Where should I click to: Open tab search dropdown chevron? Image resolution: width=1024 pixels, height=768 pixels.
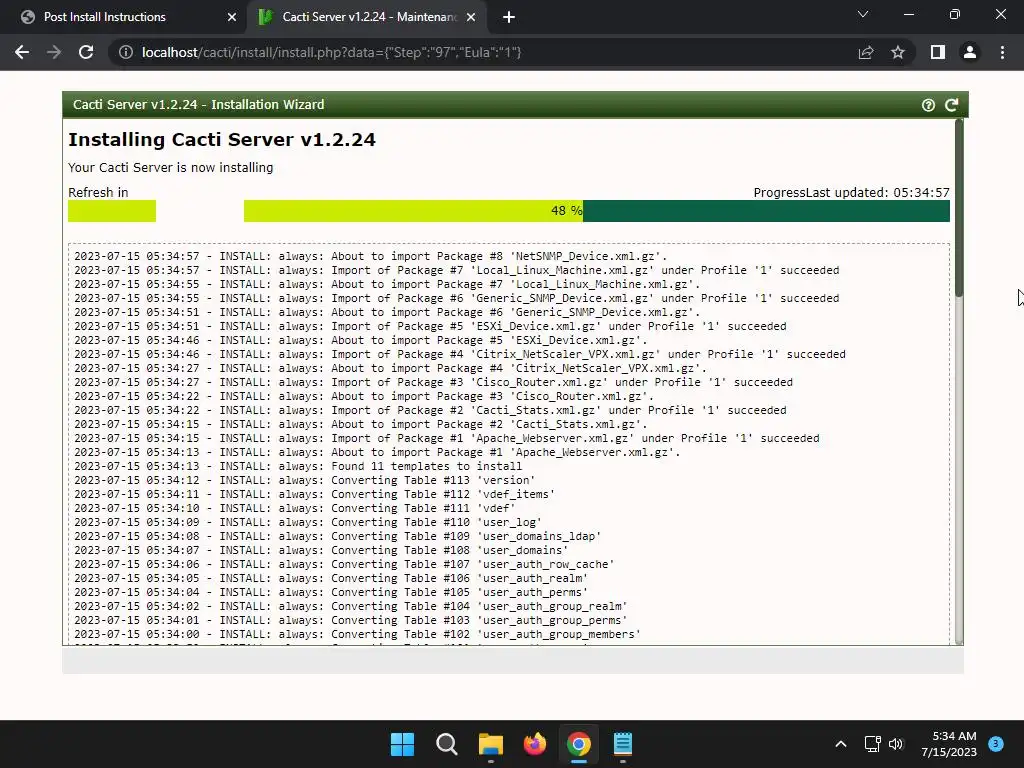click(x=863, y=14)
